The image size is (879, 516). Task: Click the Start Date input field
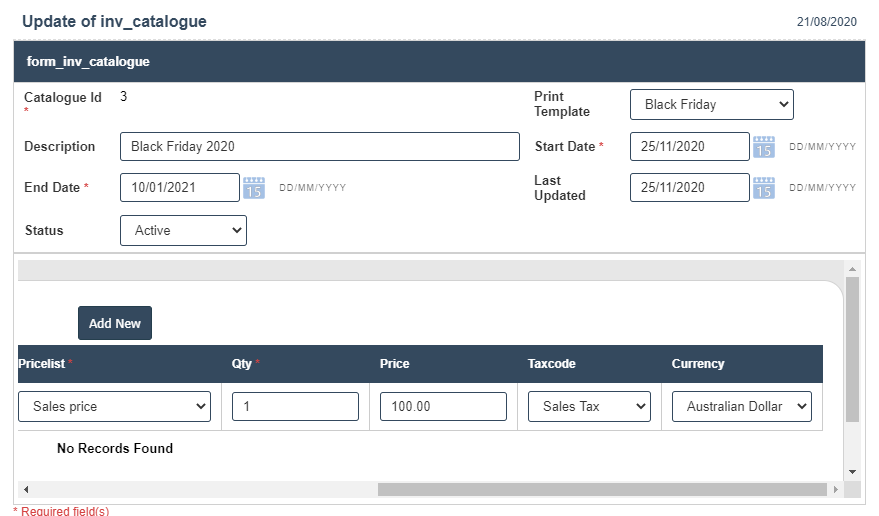pos(689,147)
